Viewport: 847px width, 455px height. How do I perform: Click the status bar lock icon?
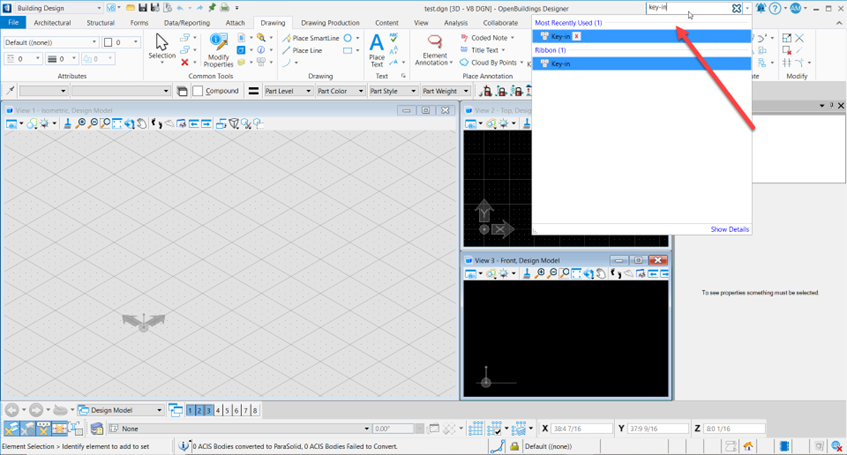click(515, 446)
